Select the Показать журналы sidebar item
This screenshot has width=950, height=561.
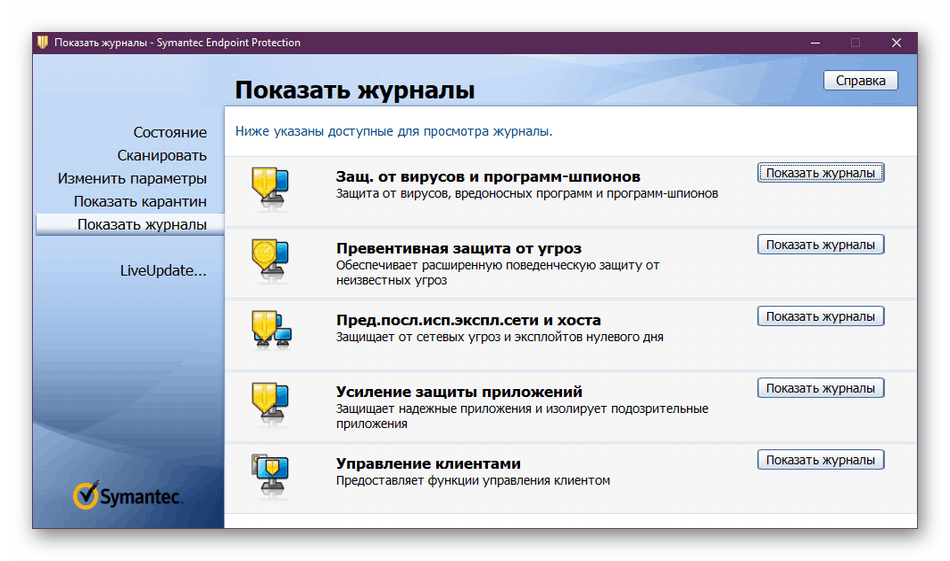point(130,224)
